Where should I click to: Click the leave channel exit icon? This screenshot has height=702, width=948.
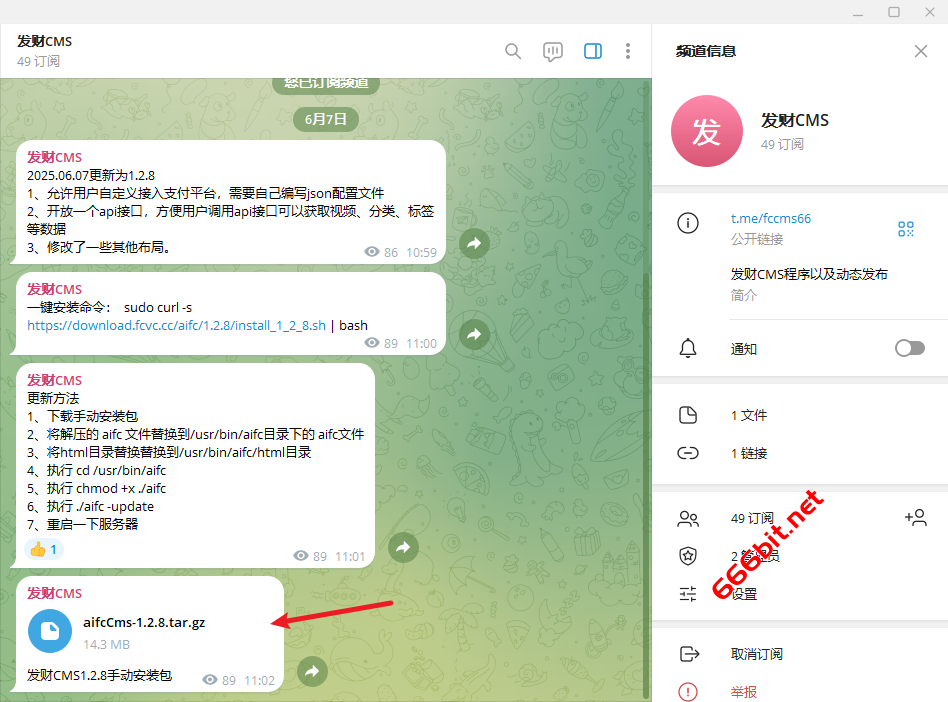pos(689,654)
